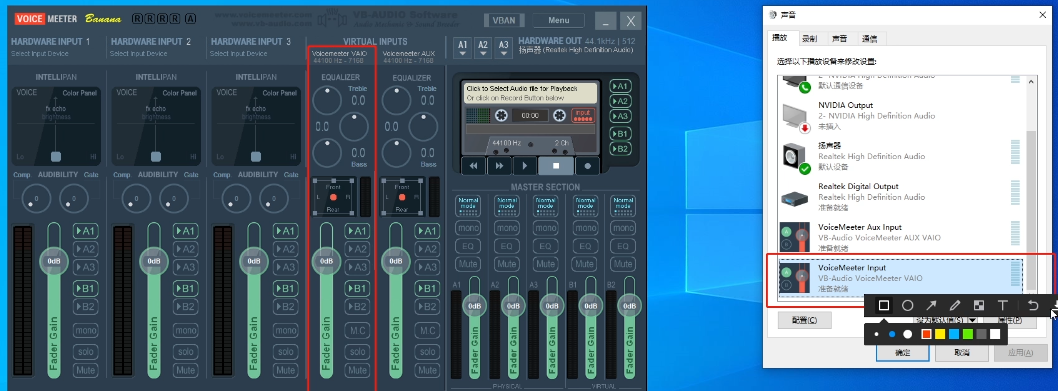Enable solo on Hardware Input 1 strip

[x=86, y=352]
